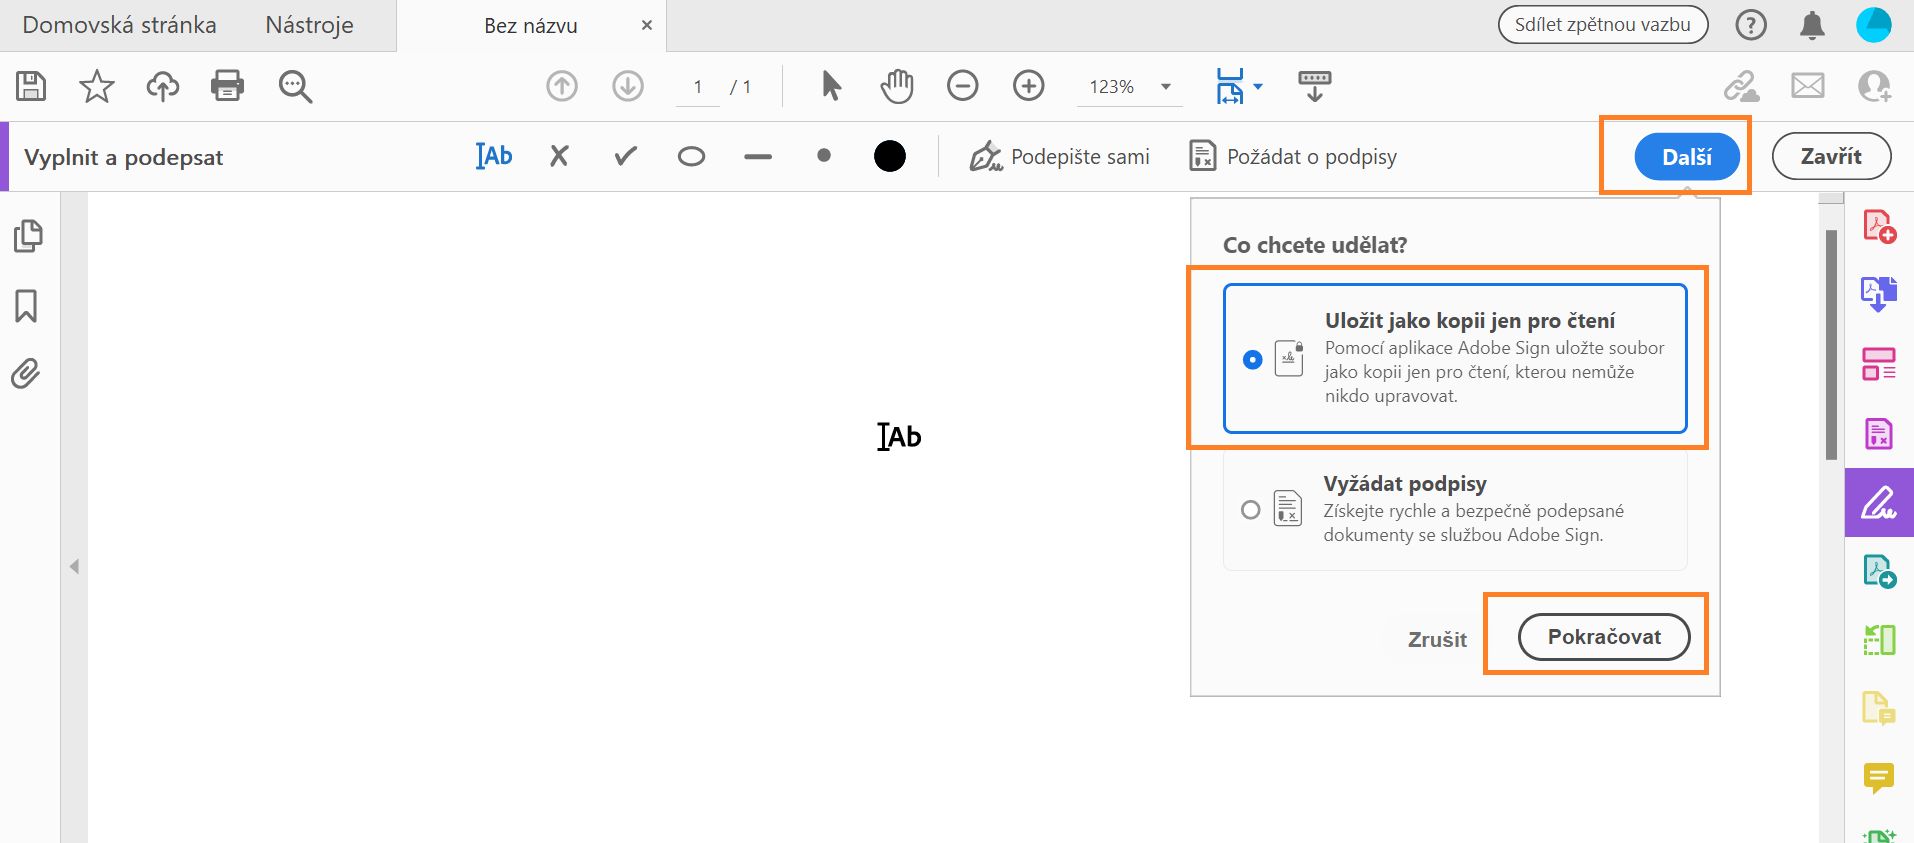Open Create PDF tool in right rail
Image resolution: width=1914 pixels, height=843 pixels.
click(x=1879, y=226)
